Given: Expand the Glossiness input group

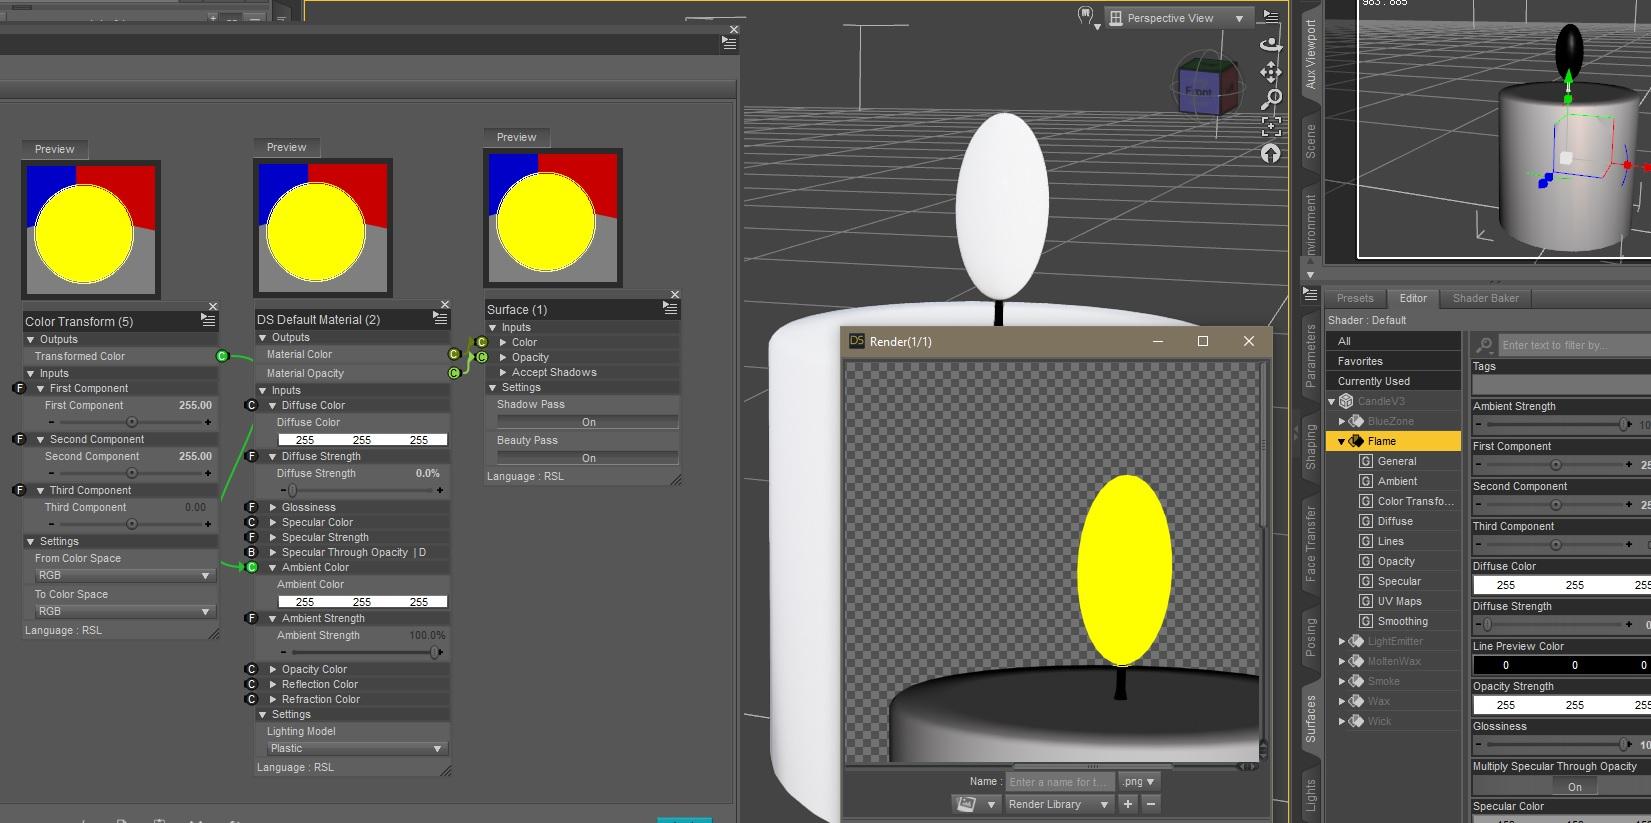Looking at the screenshot, I should click(272, 507).
